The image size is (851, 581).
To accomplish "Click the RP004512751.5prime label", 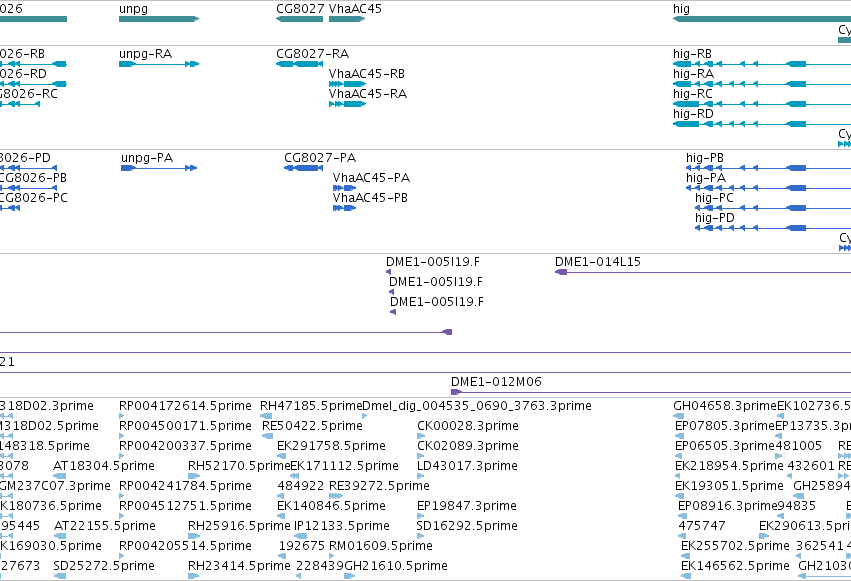I will 185,506.
